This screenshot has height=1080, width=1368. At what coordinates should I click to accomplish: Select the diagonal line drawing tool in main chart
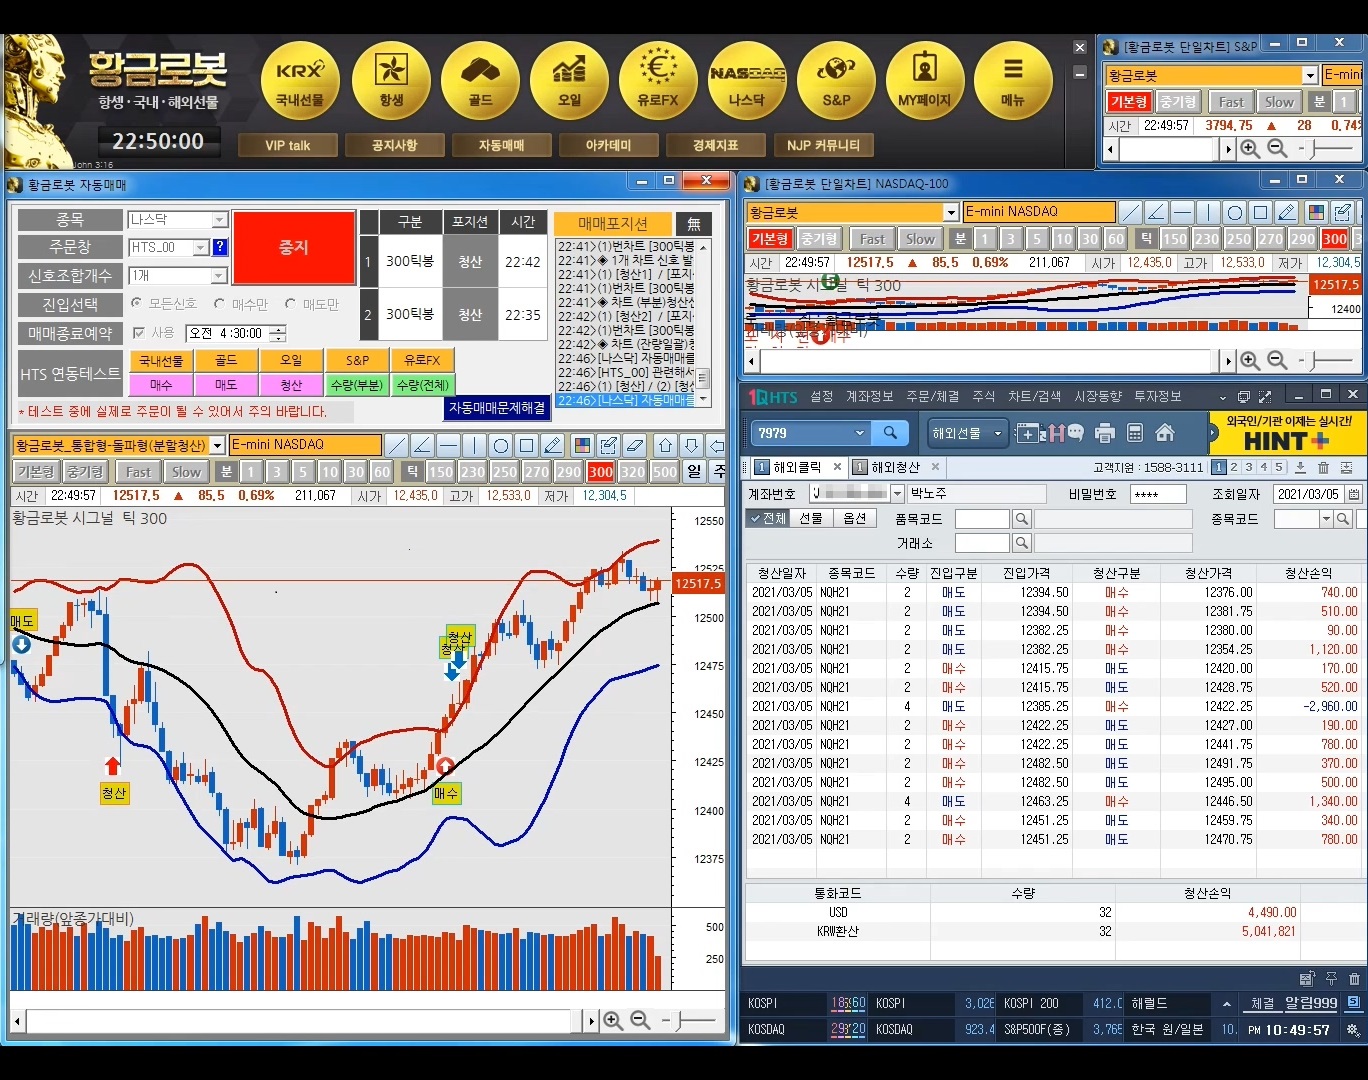pyautogui.click(x=396, y=445)
